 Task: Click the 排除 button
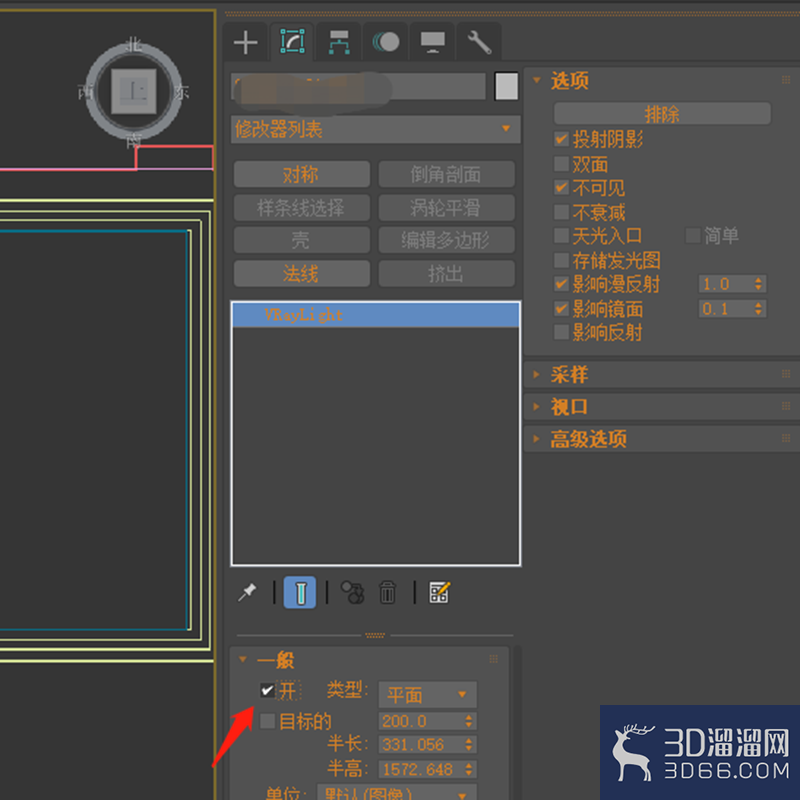pyautogui.click(x=662, y=114)
